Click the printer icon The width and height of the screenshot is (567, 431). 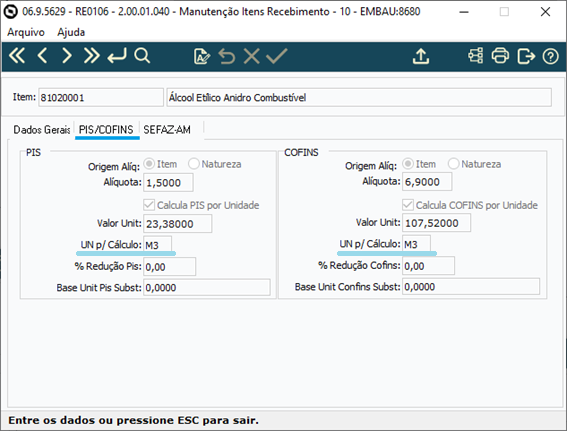click(x=500, y=56)
